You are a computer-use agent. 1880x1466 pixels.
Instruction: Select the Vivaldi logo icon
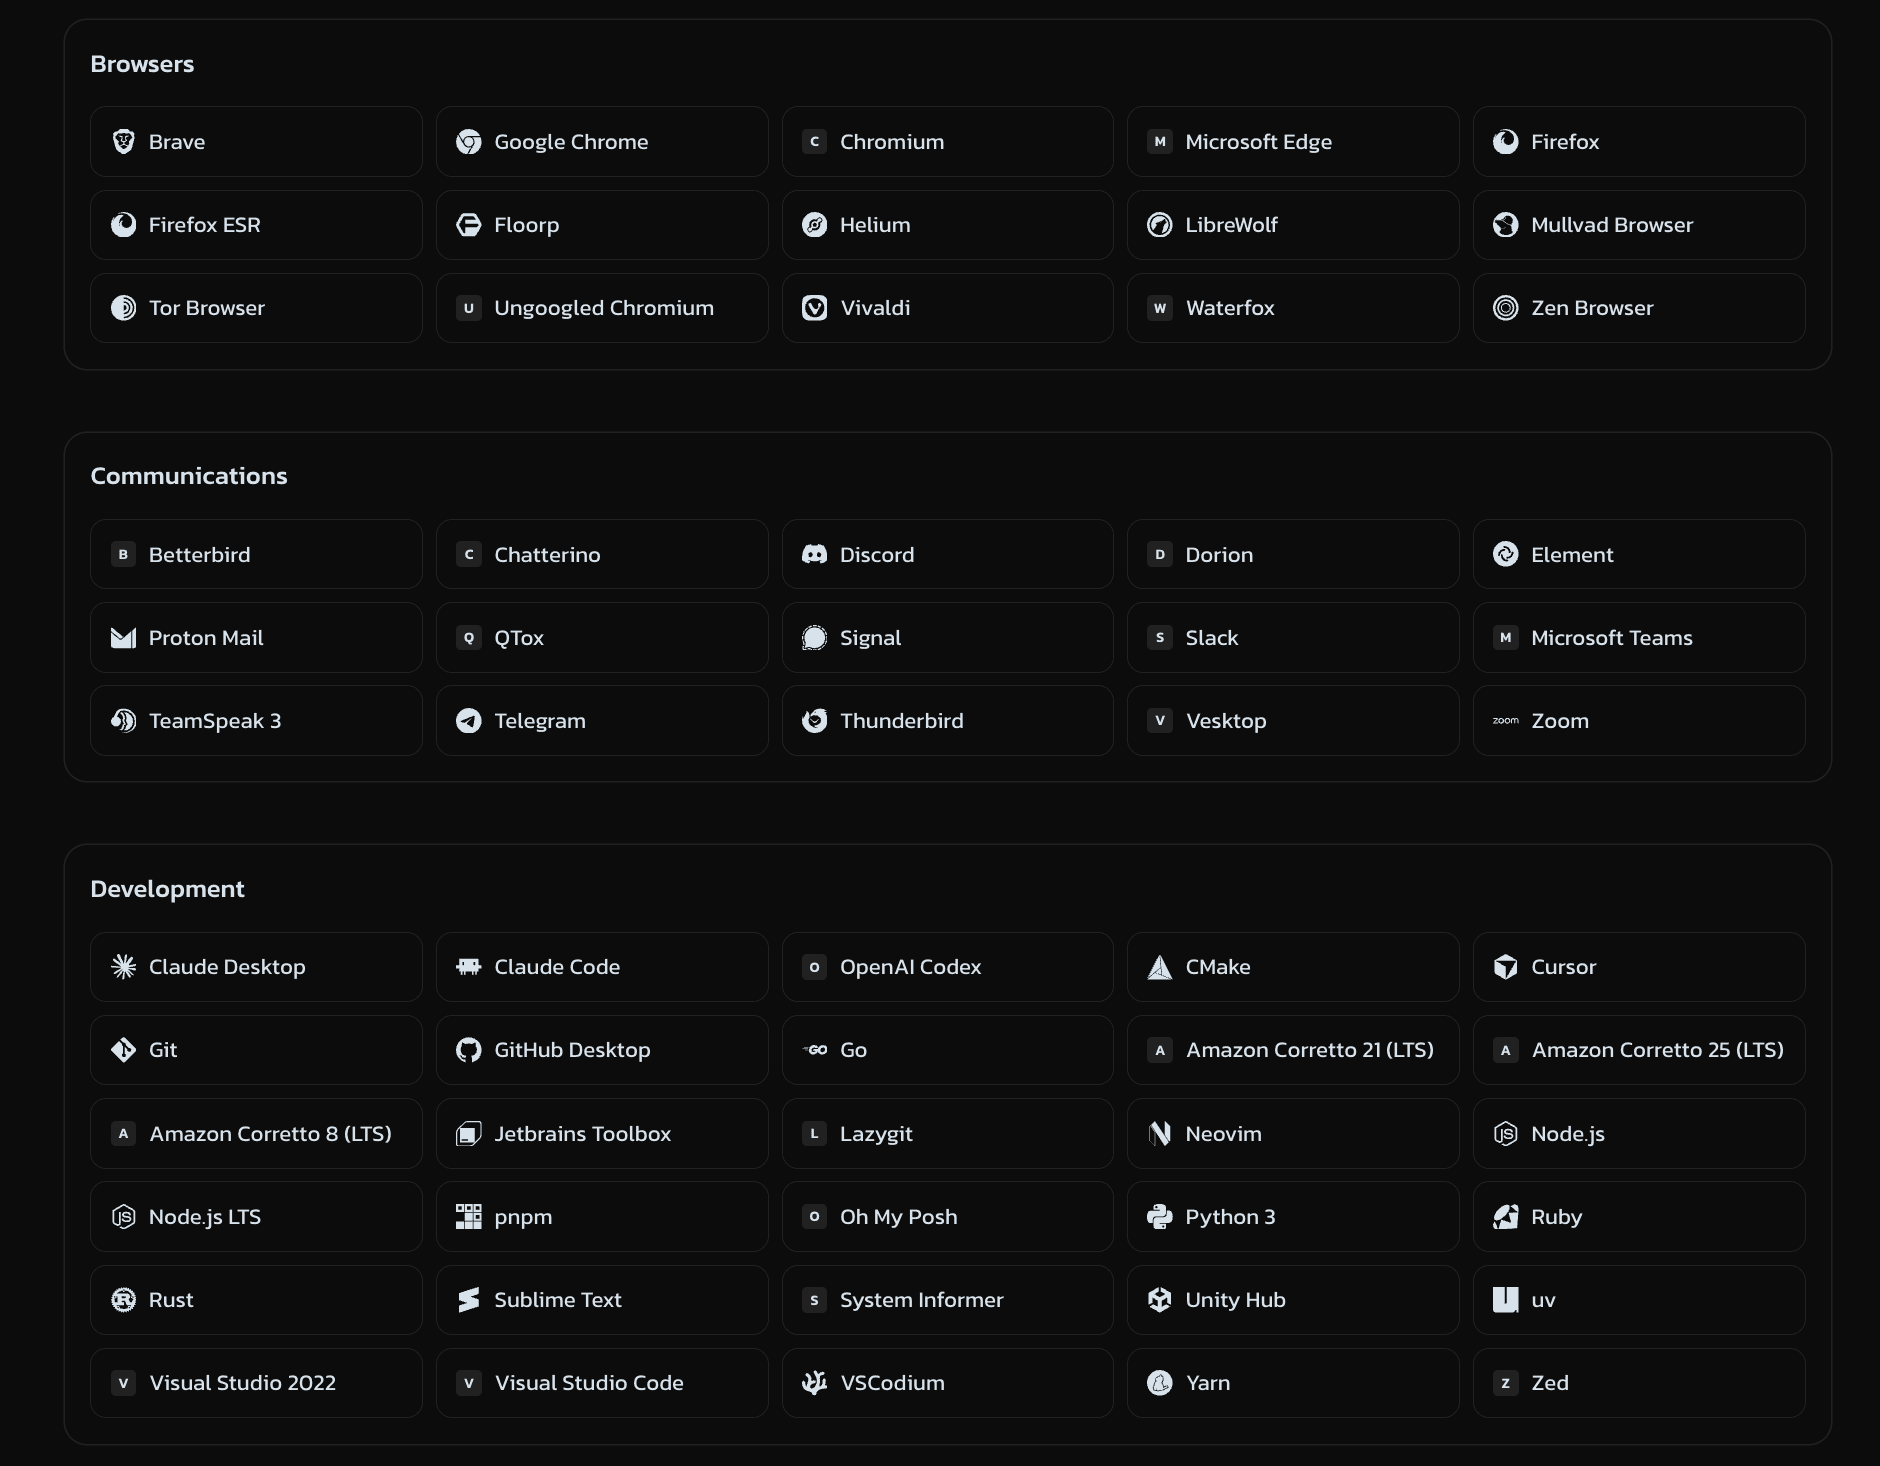pyautogui.click(x=815, y=308)
